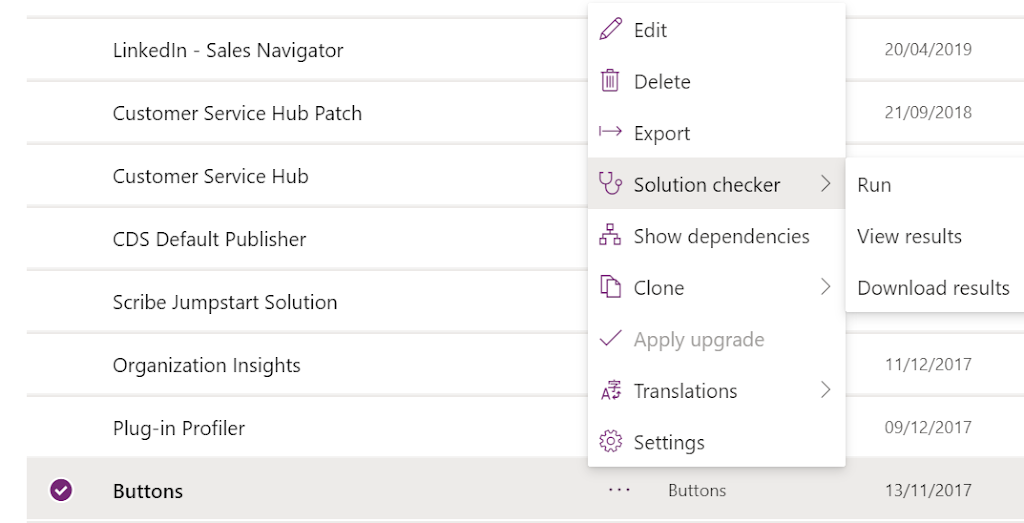
Task: Click the stethoscope Solution checker icon
Action: tap(611, 184)
